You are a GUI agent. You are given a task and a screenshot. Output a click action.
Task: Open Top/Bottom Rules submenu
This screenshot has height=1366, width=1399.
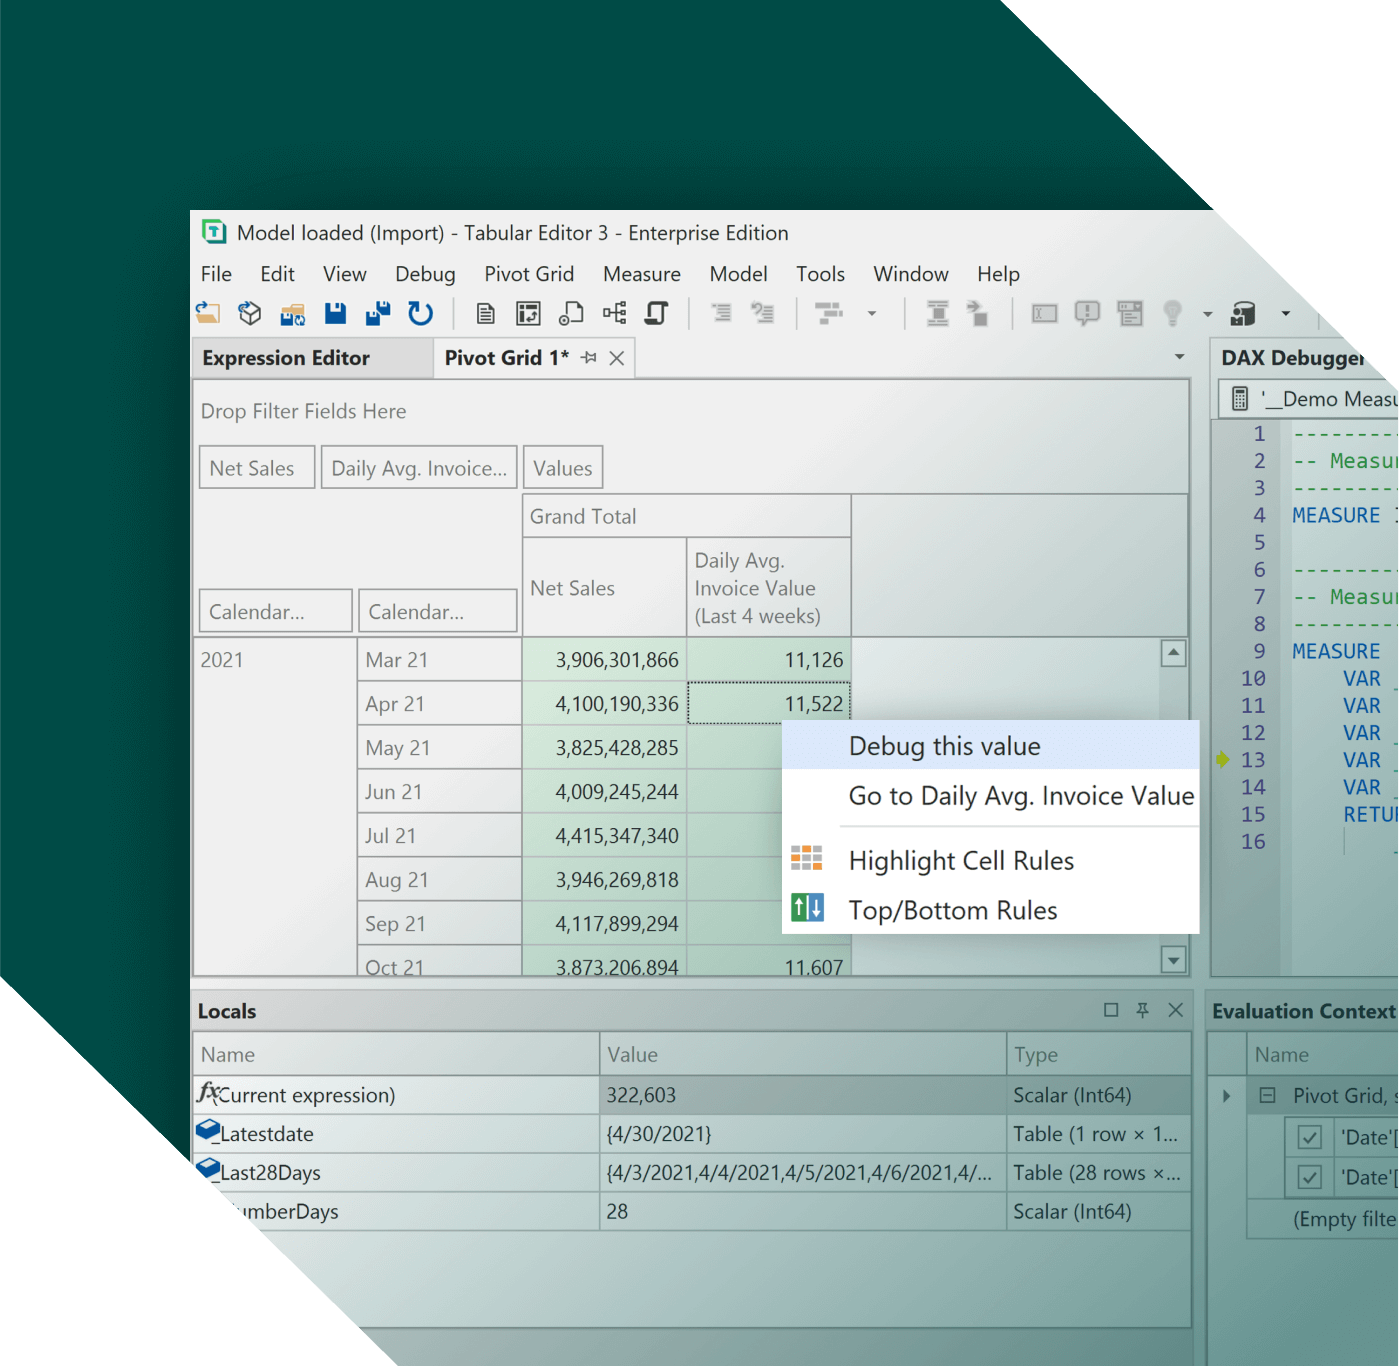[990, 910]
